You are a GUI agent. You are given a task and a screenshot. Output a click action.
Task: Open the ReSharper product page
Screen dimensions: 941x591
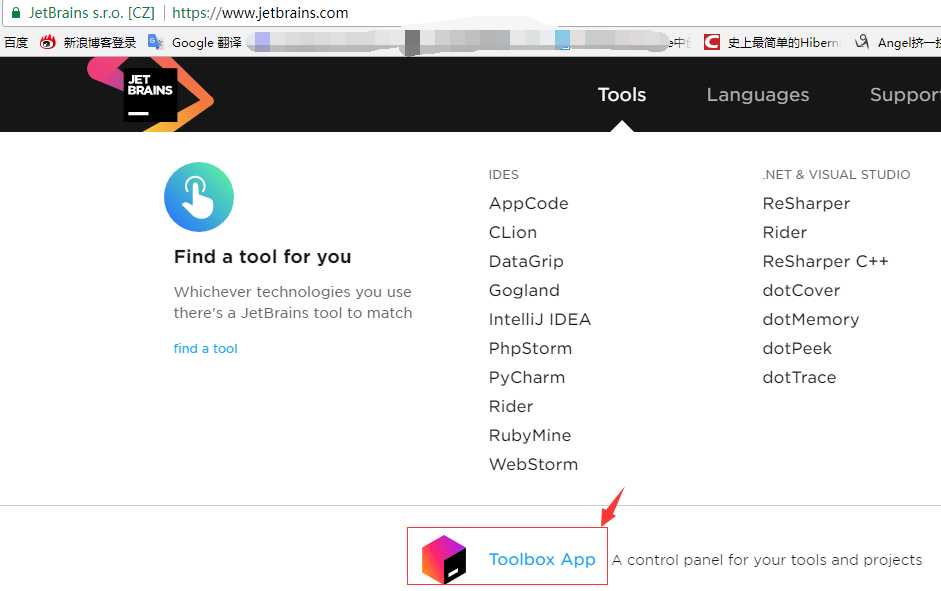click(806, 203)
